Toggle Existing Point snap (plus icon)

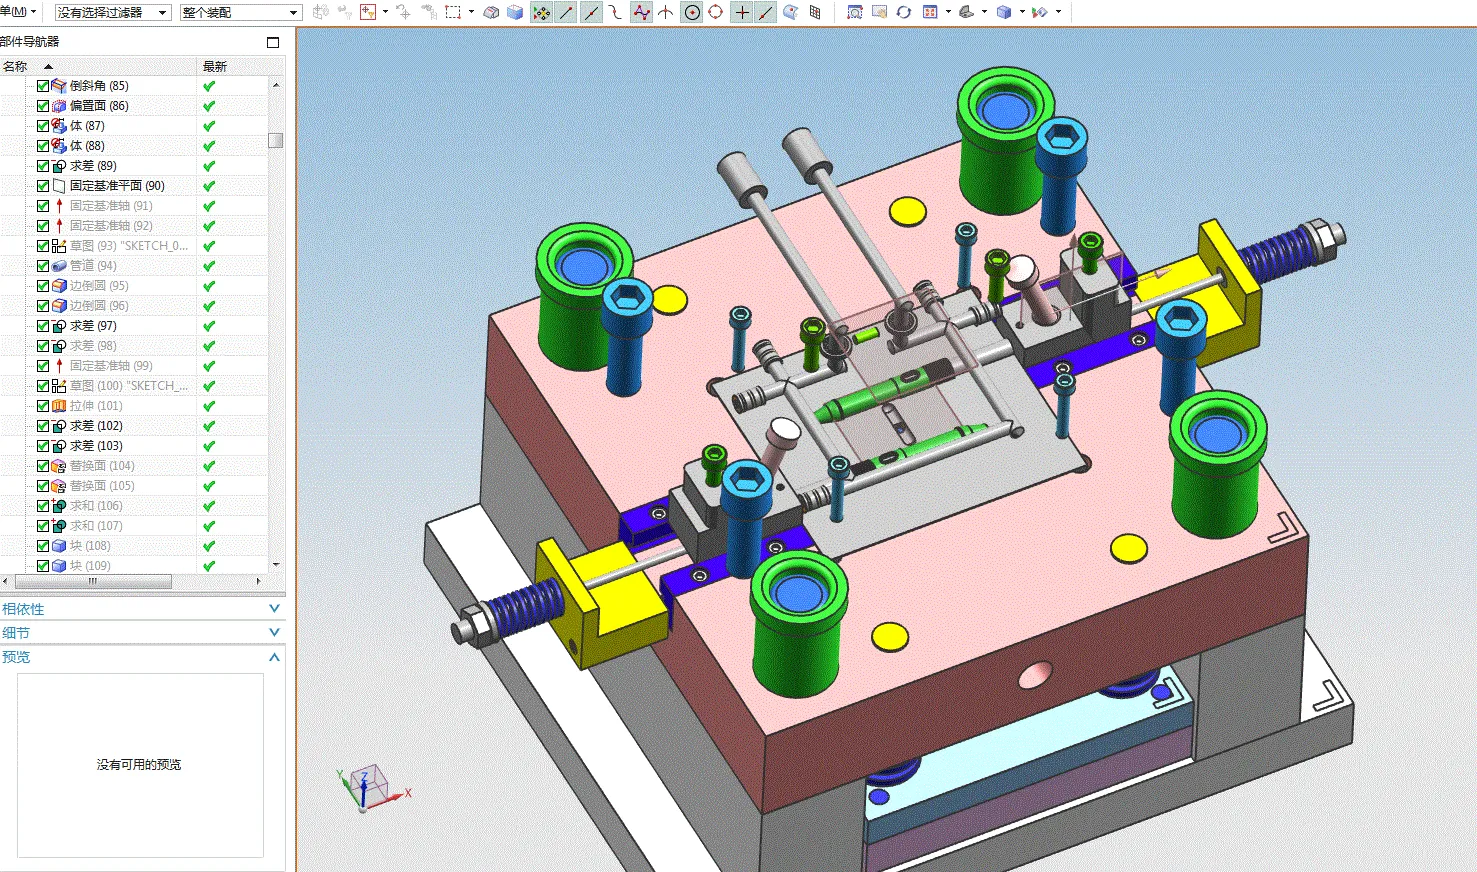pyautogui.click(x=741, y=12)
